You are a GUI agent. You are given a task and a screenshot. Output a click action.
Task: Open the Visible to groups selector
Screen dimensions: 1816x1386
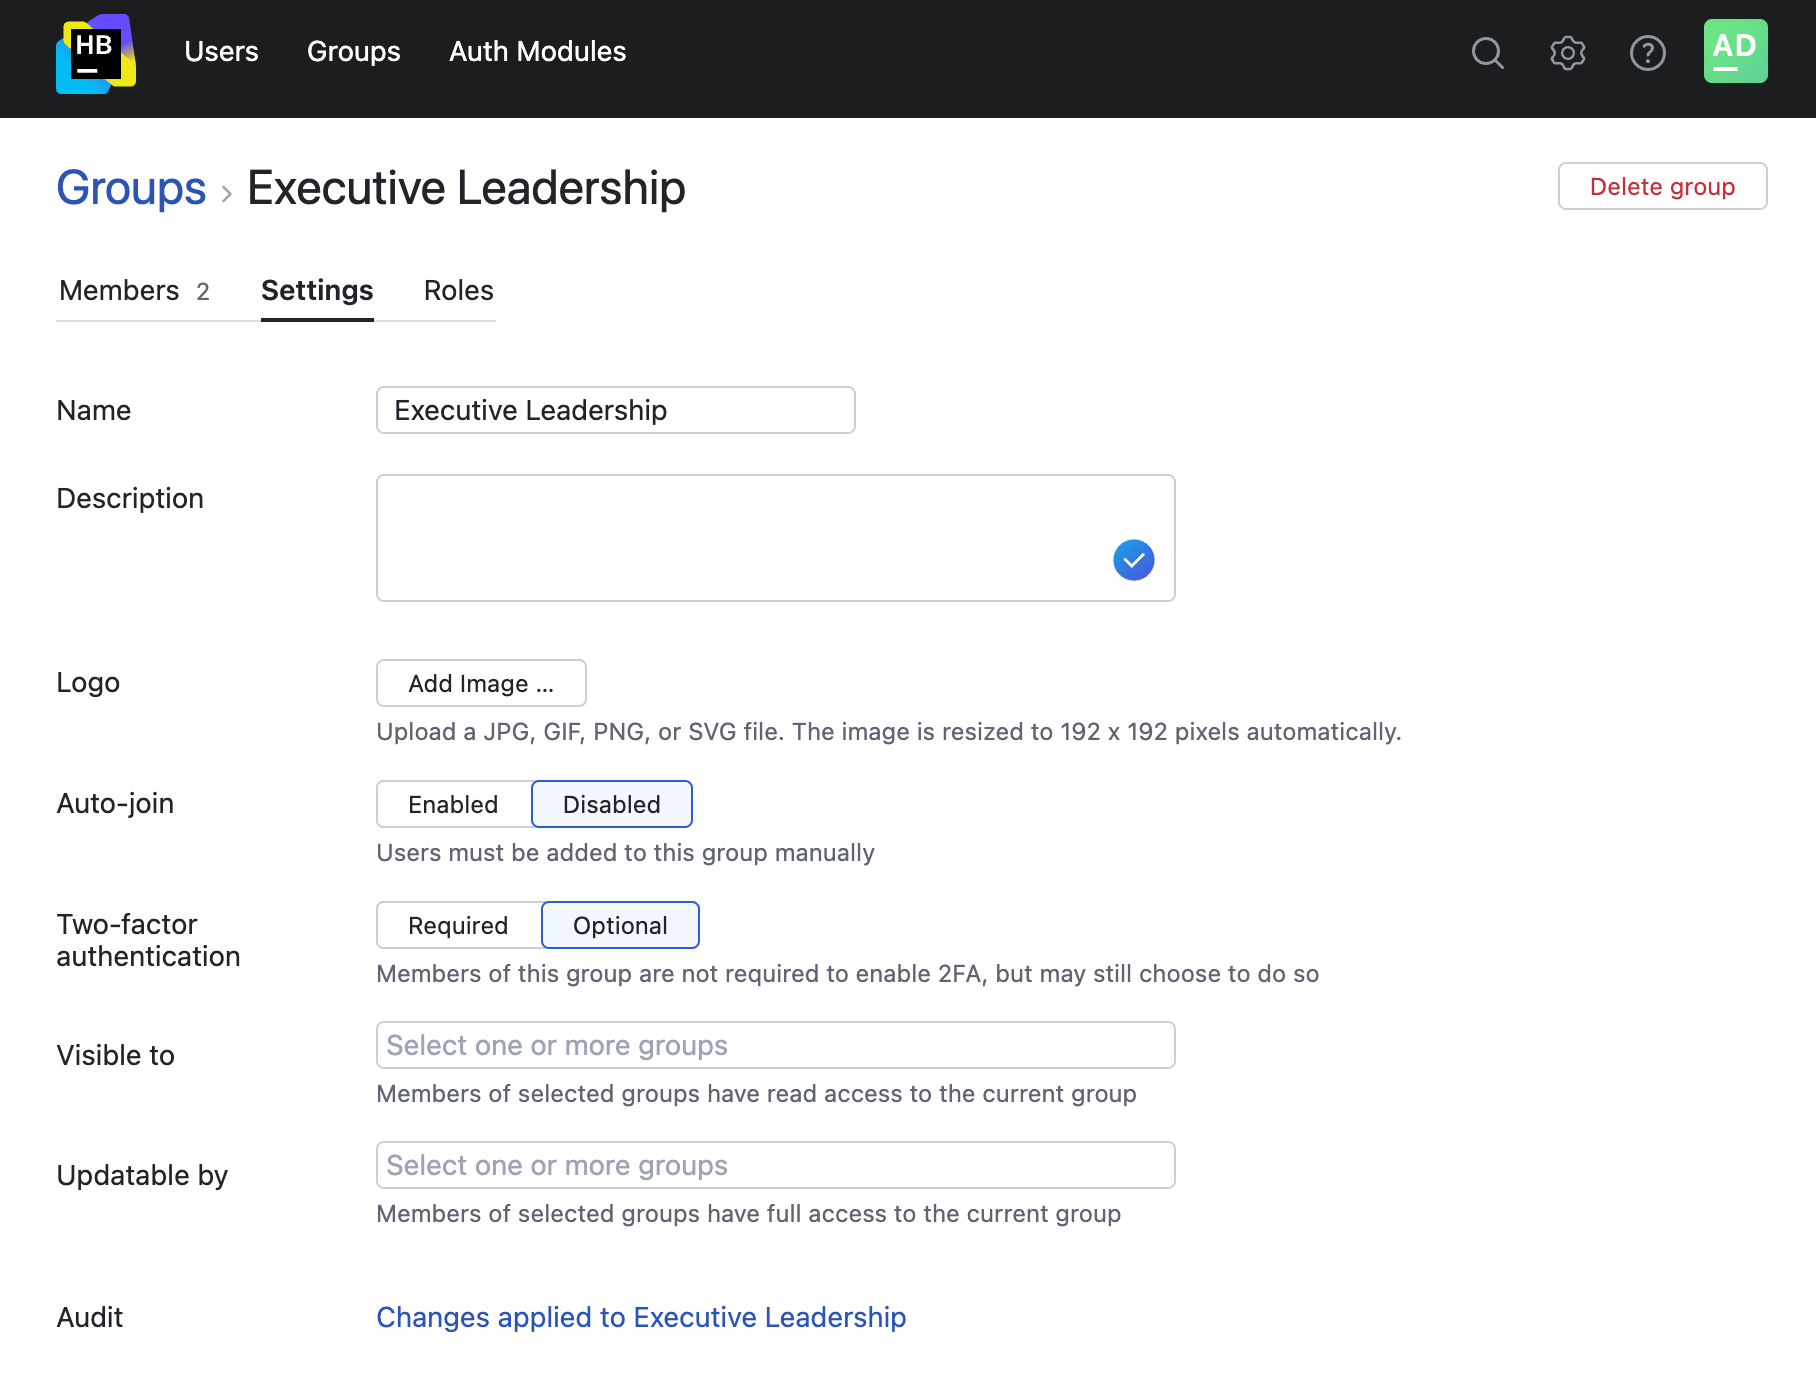pos(775,1046)
